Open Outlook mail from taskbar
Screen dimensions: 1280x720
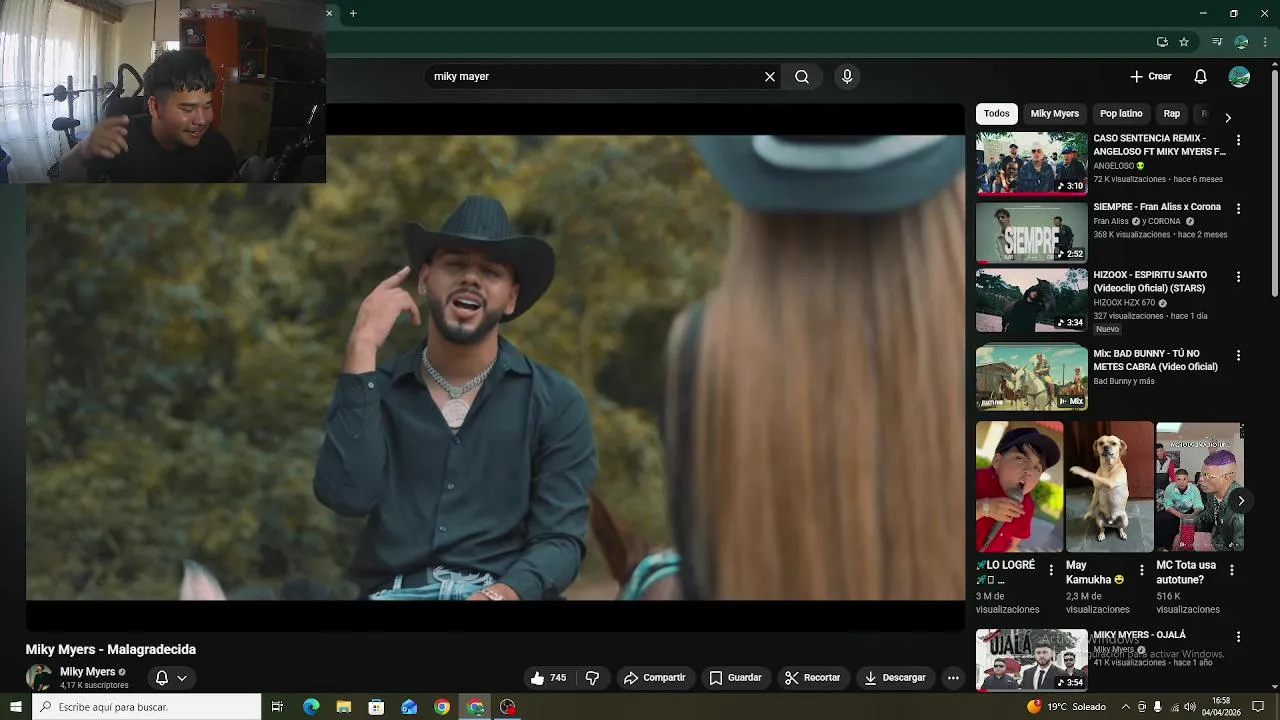click(409, 707)
